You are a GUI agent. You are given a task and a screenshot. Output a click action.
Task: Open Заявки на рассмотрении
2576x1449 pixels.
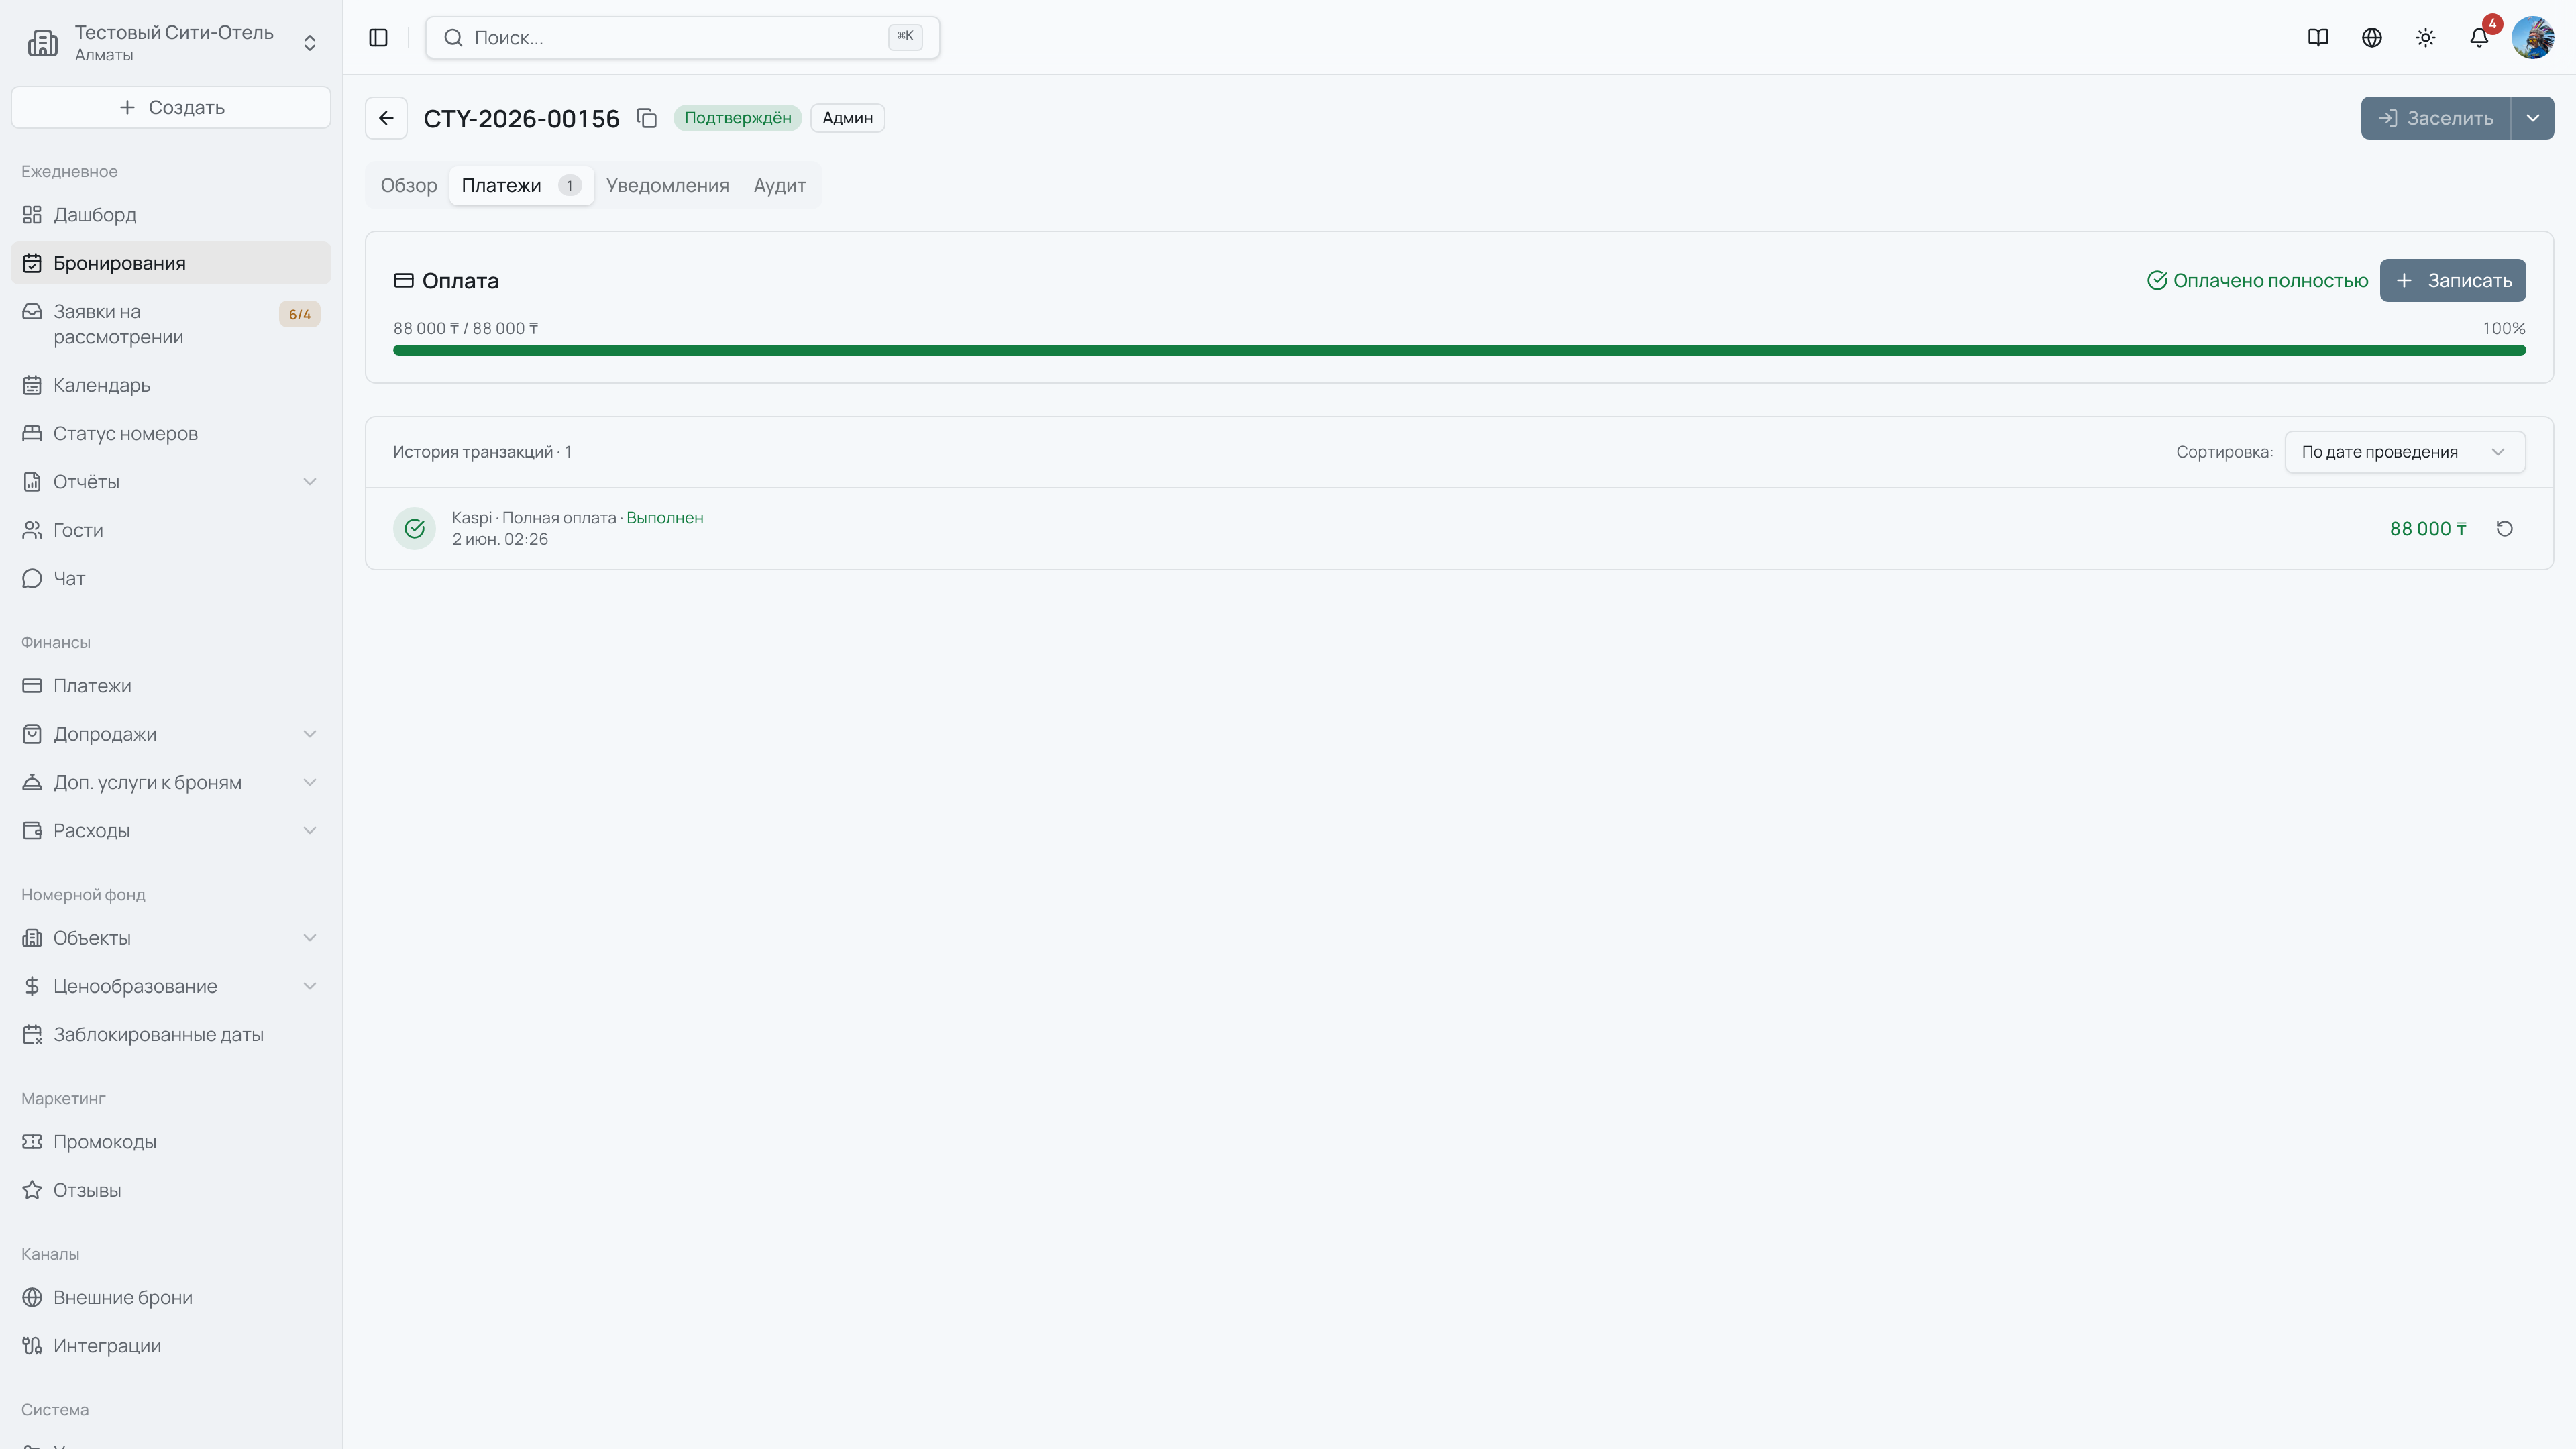click(x=171, y=324)
